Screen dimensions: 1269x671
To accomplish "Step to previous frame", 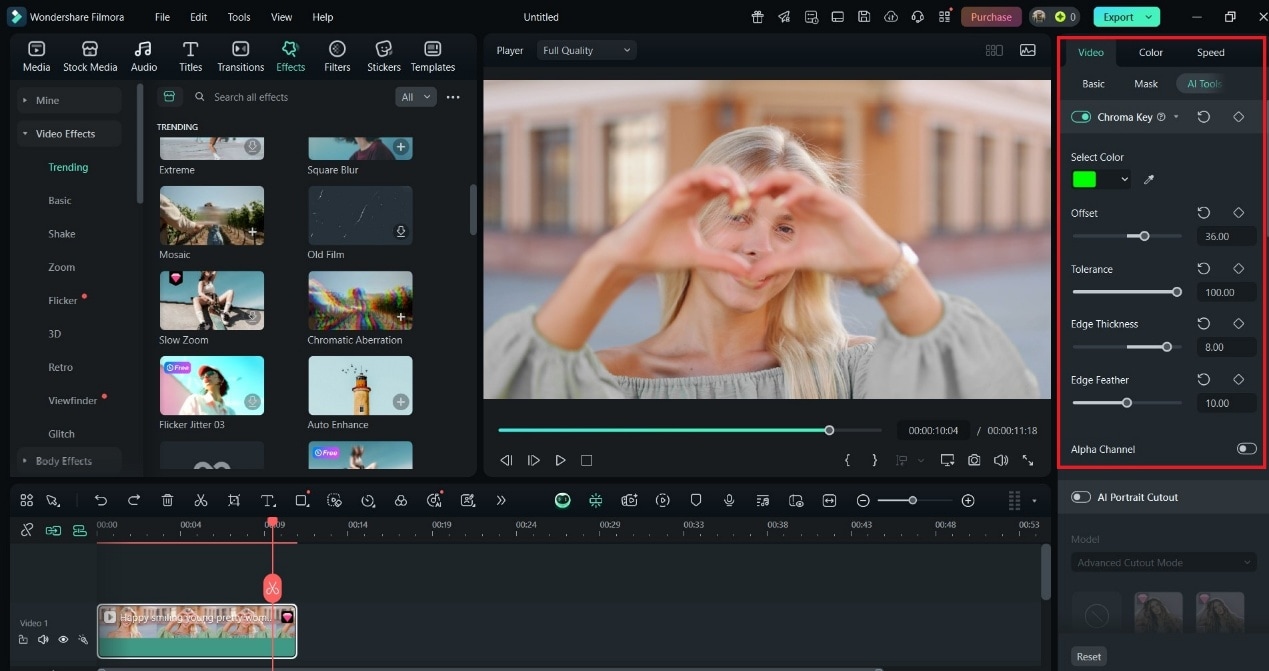I will pyautogui.click(x=506, y=460).
